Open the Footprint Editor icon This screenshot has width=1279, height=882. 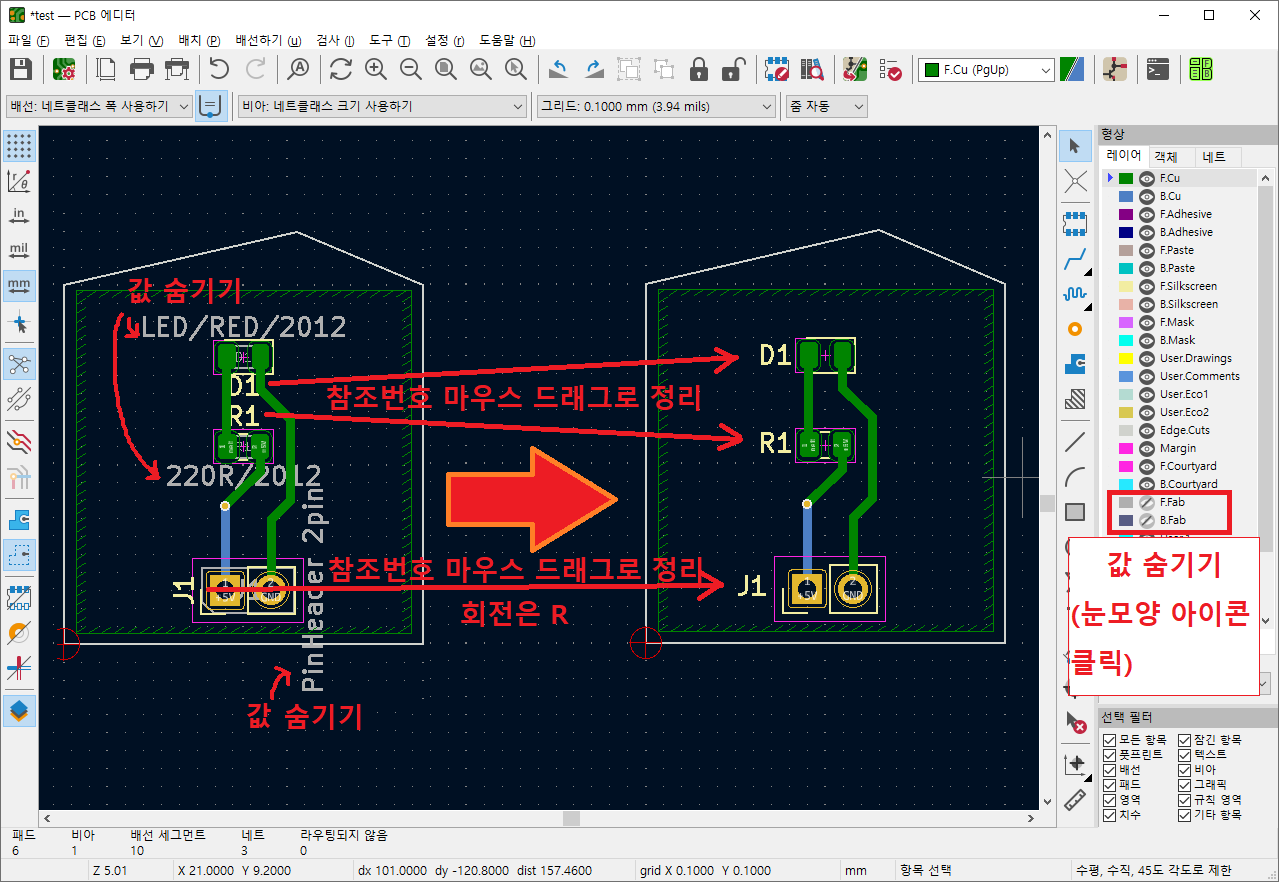point(777,69)
